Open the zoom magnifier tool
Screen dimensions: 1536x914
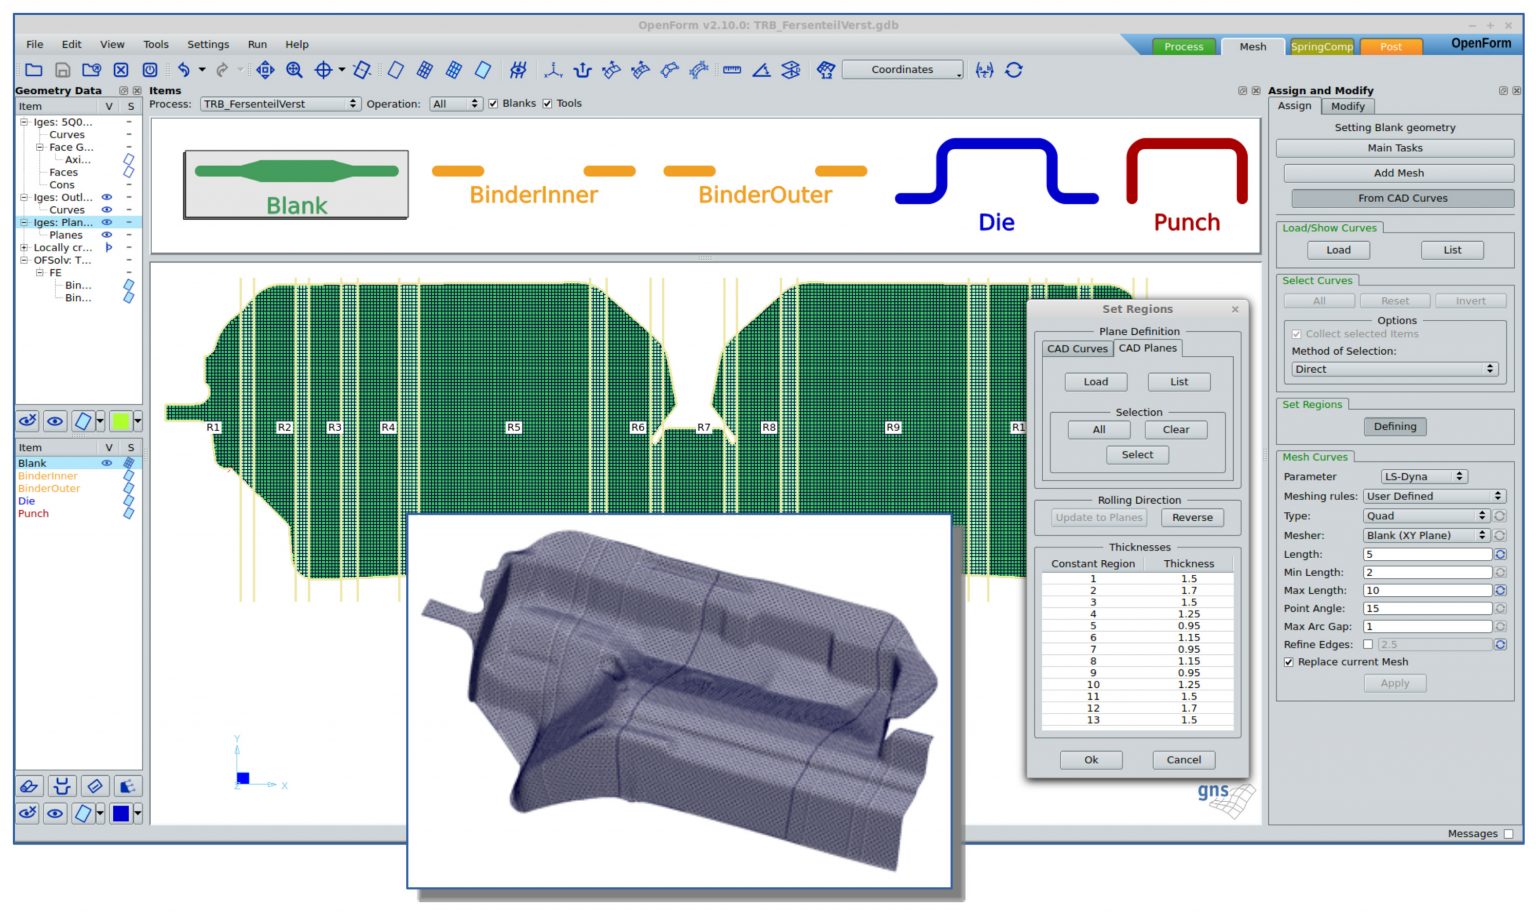(x=295, y=70)
